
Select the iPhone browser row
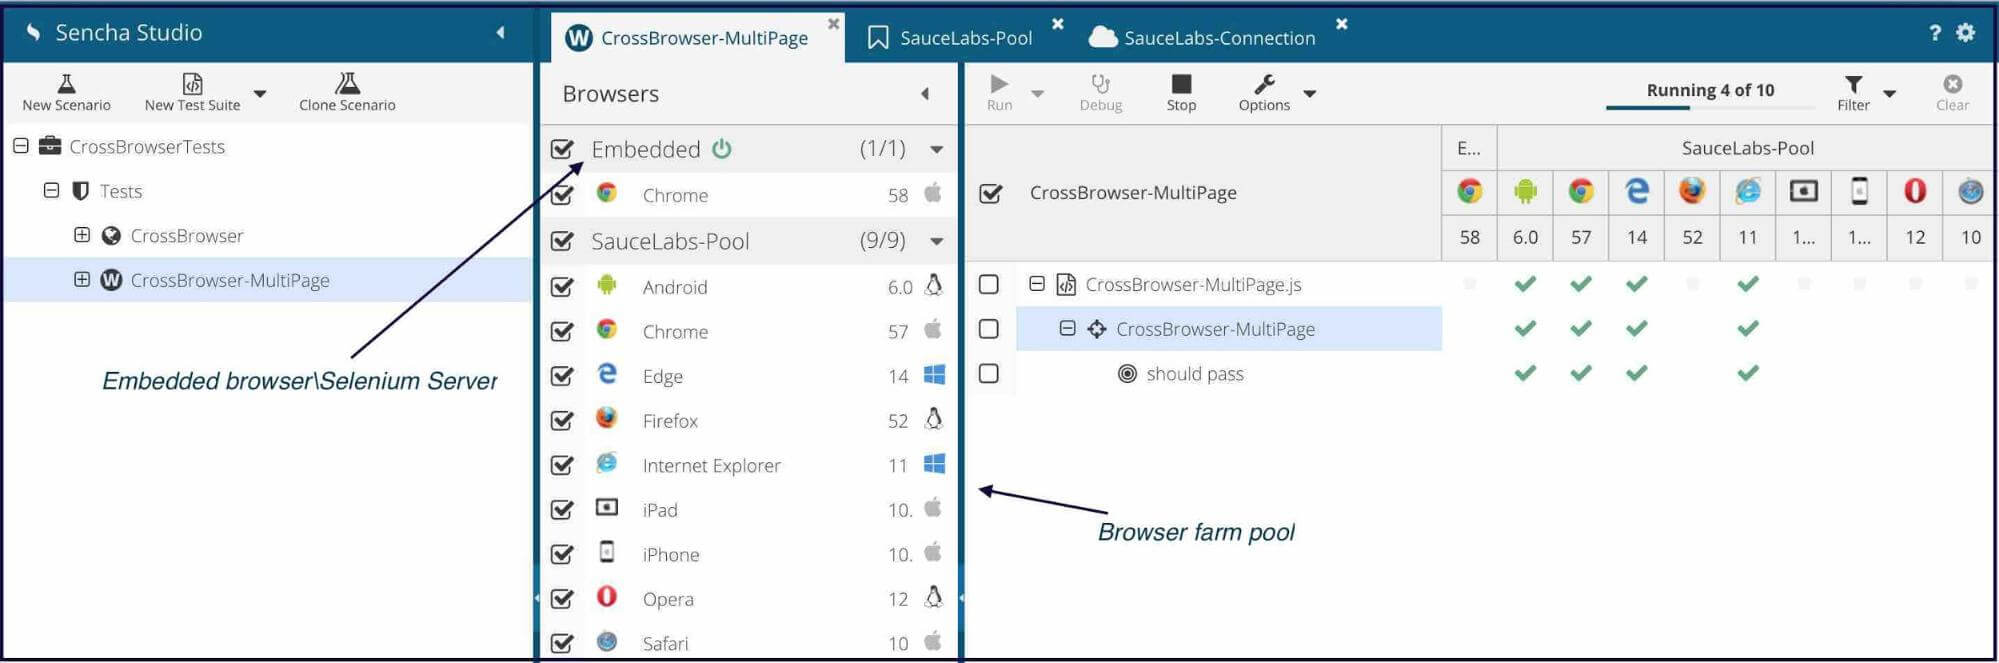coord(749,554)
